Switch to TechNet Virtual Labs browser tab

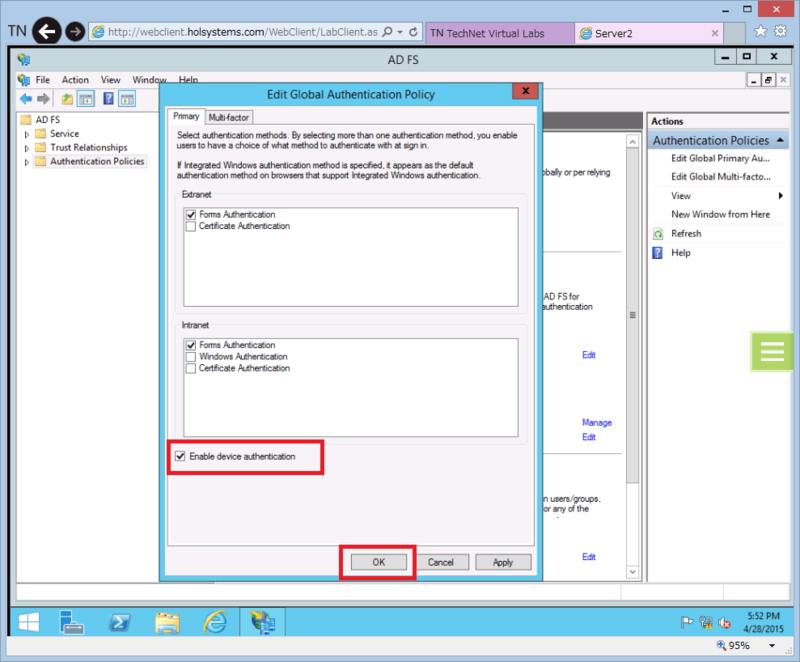499,33
